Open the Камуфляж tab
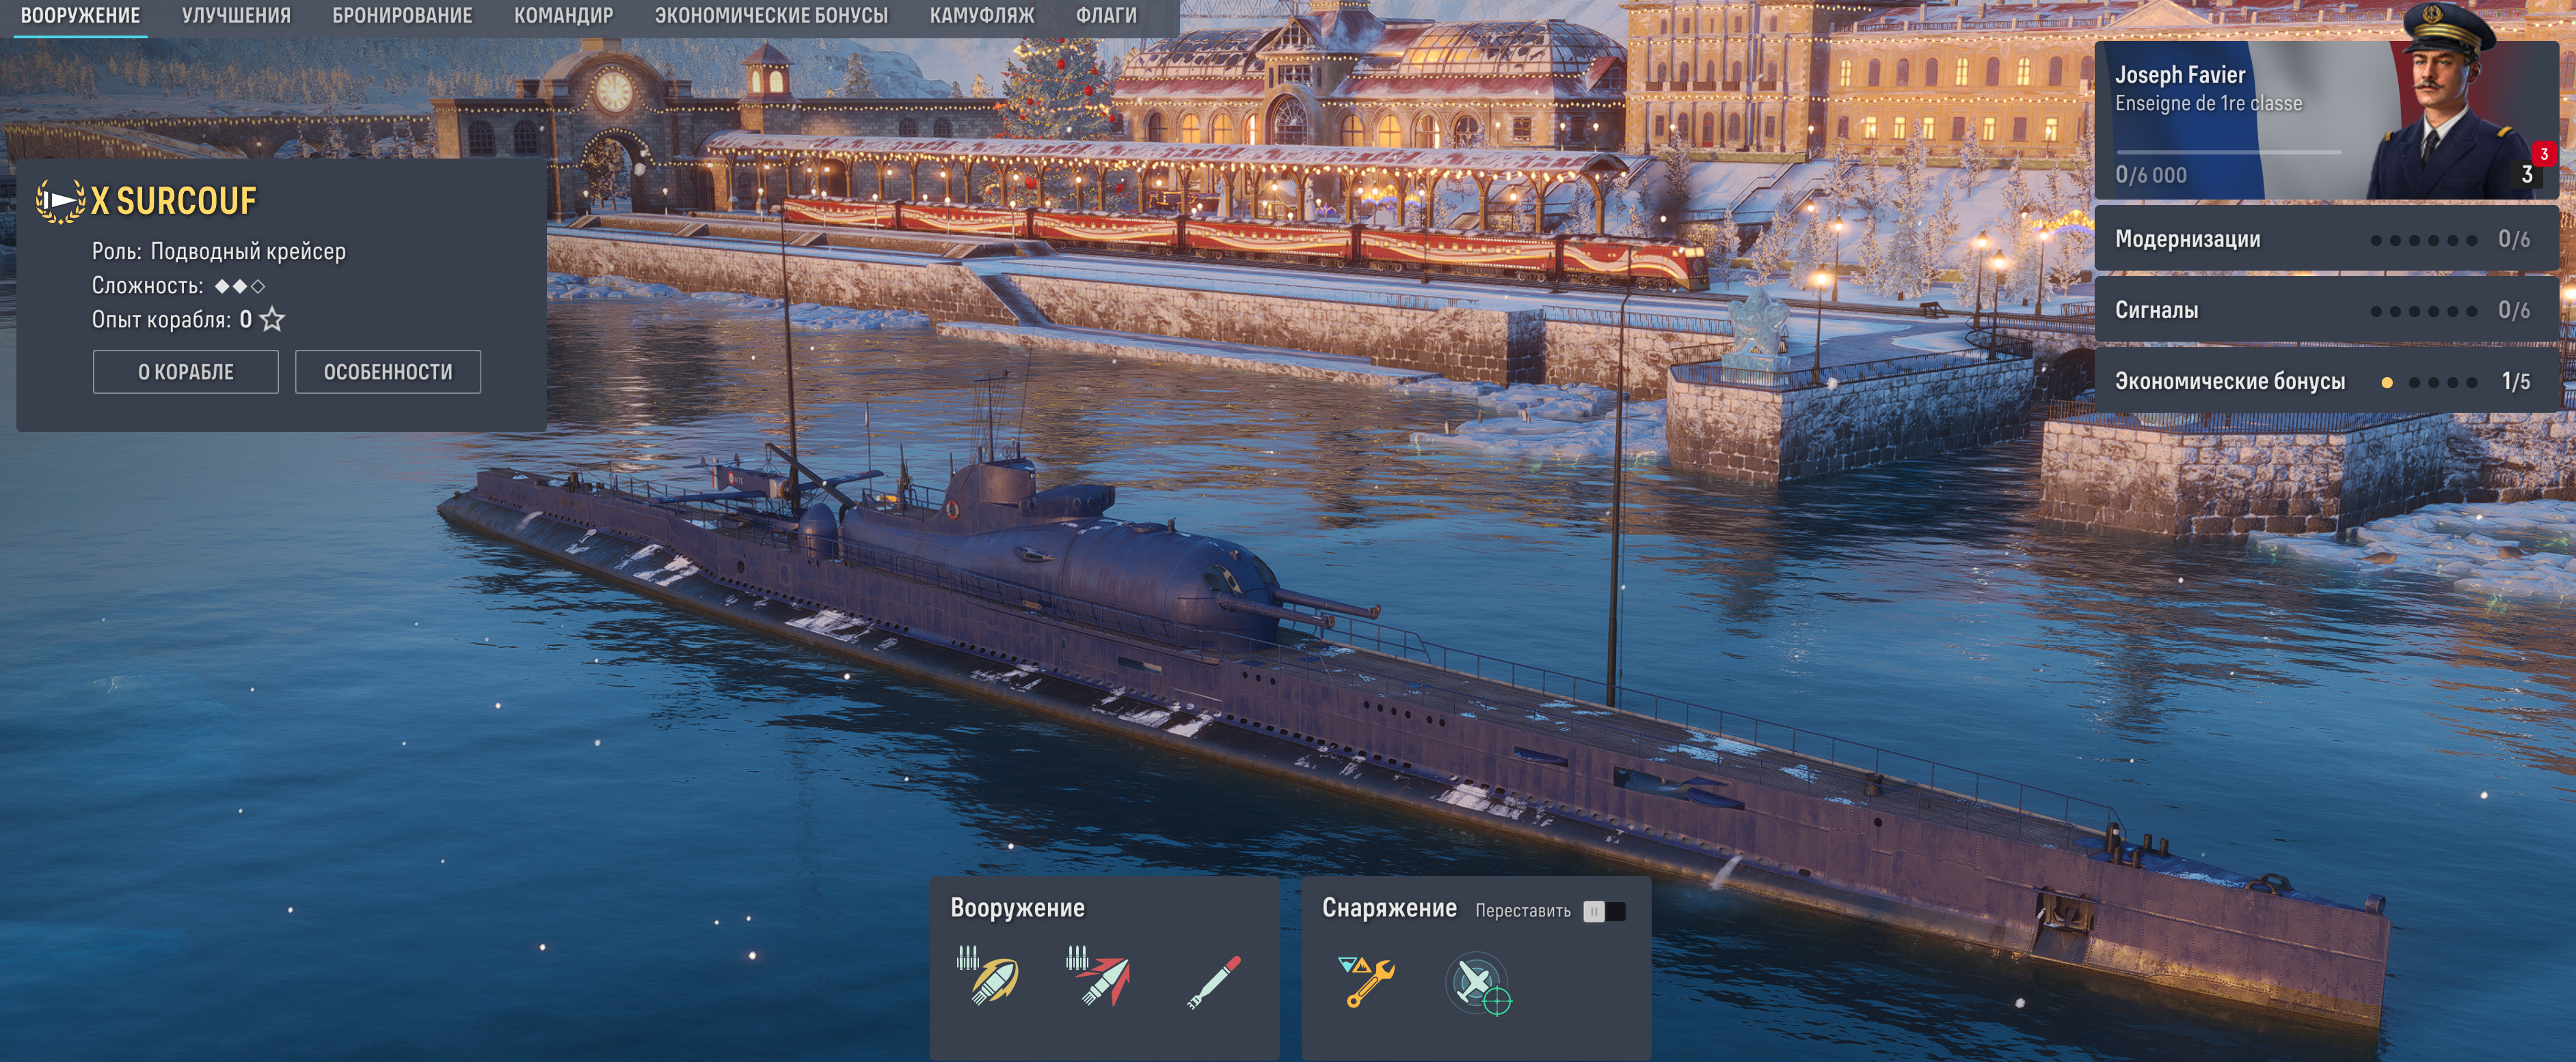 [982, 16]
